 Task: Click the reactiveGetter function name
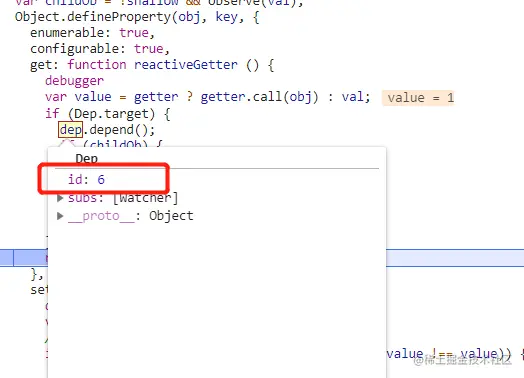(x=186, y=65)
